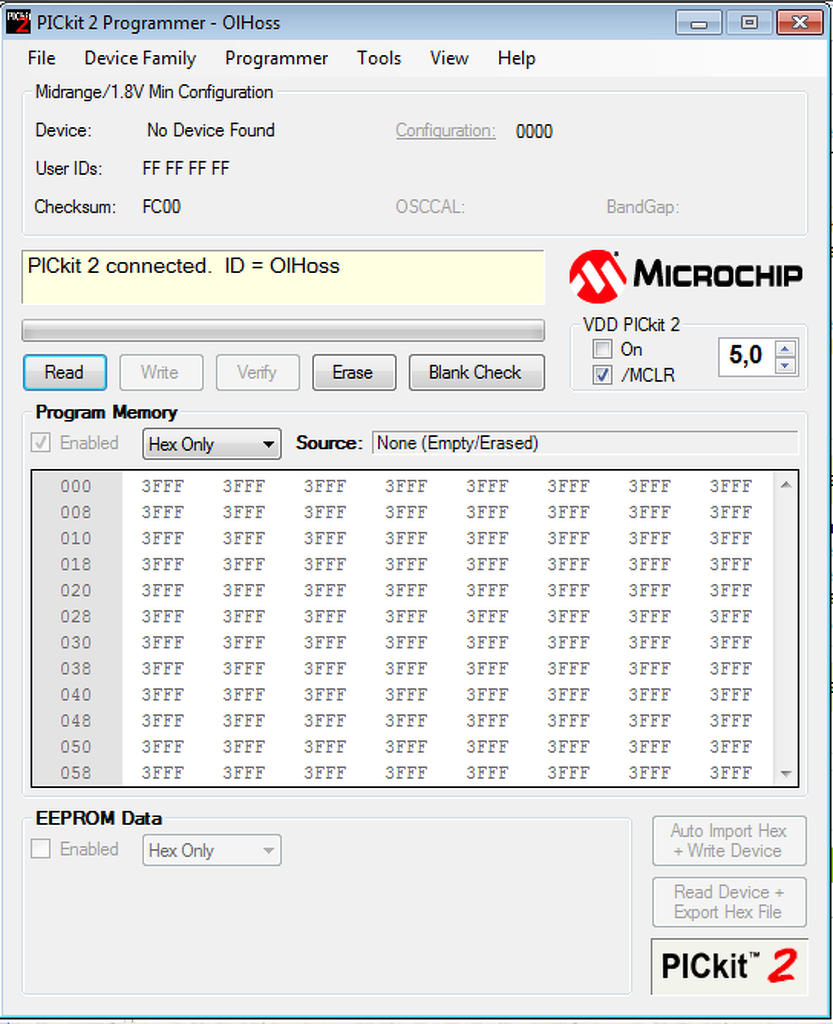Toggle the VDD On checkbox
Image resolution: width=833 pixels, height=1024 pixels.
click(x=602, y=349)
